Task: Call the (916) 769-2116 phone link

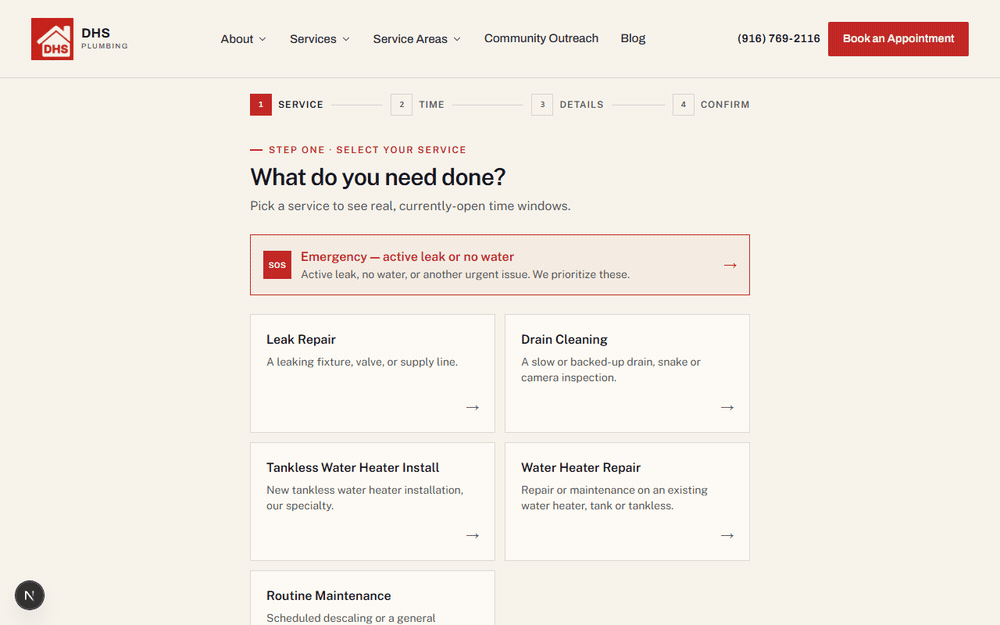Action: pos(779,38)
